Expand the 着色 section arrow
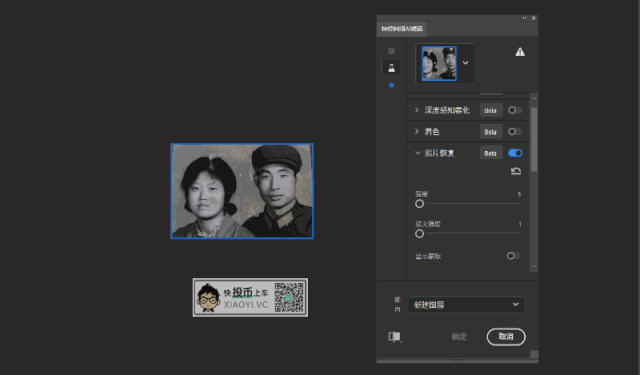Image resolution: width=640 pixels, height=375 pixels. [x=417, y=131]
